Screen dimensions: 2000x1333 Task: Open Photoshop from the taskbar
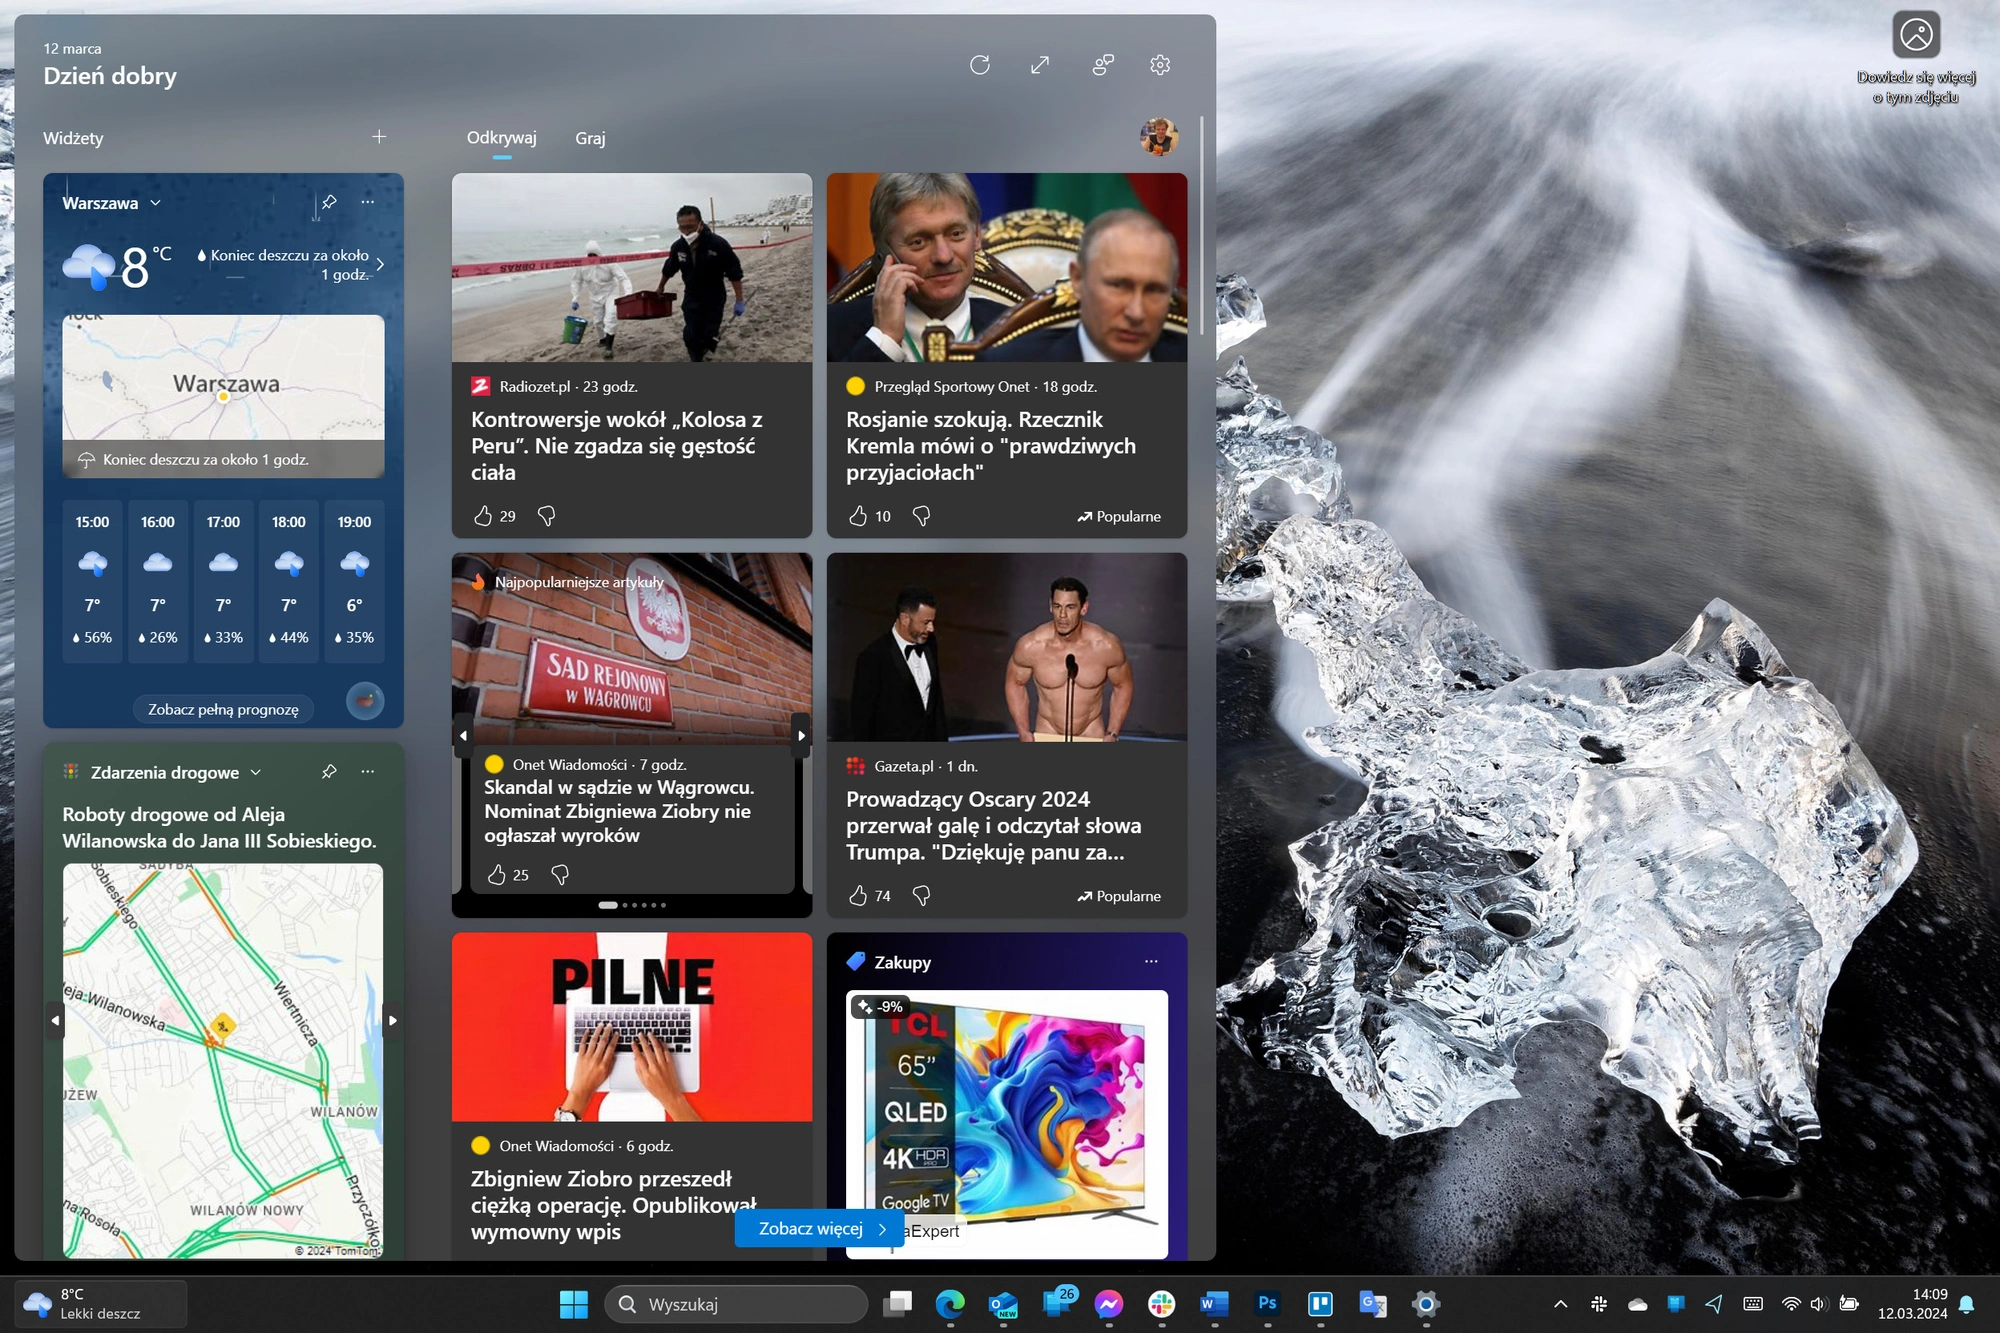tap(1267, 1304)
